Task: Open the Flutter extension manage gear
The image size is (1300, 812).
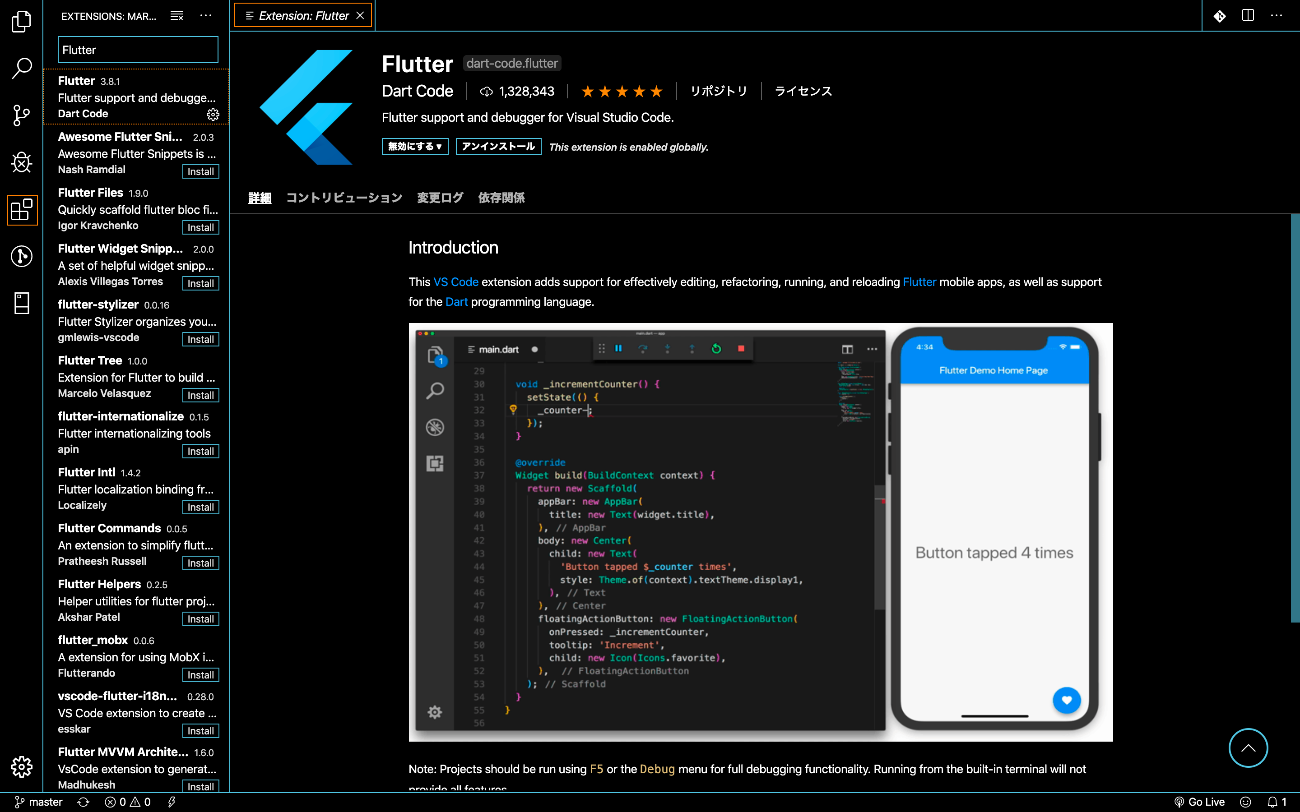Action: (x=213, y=114)
